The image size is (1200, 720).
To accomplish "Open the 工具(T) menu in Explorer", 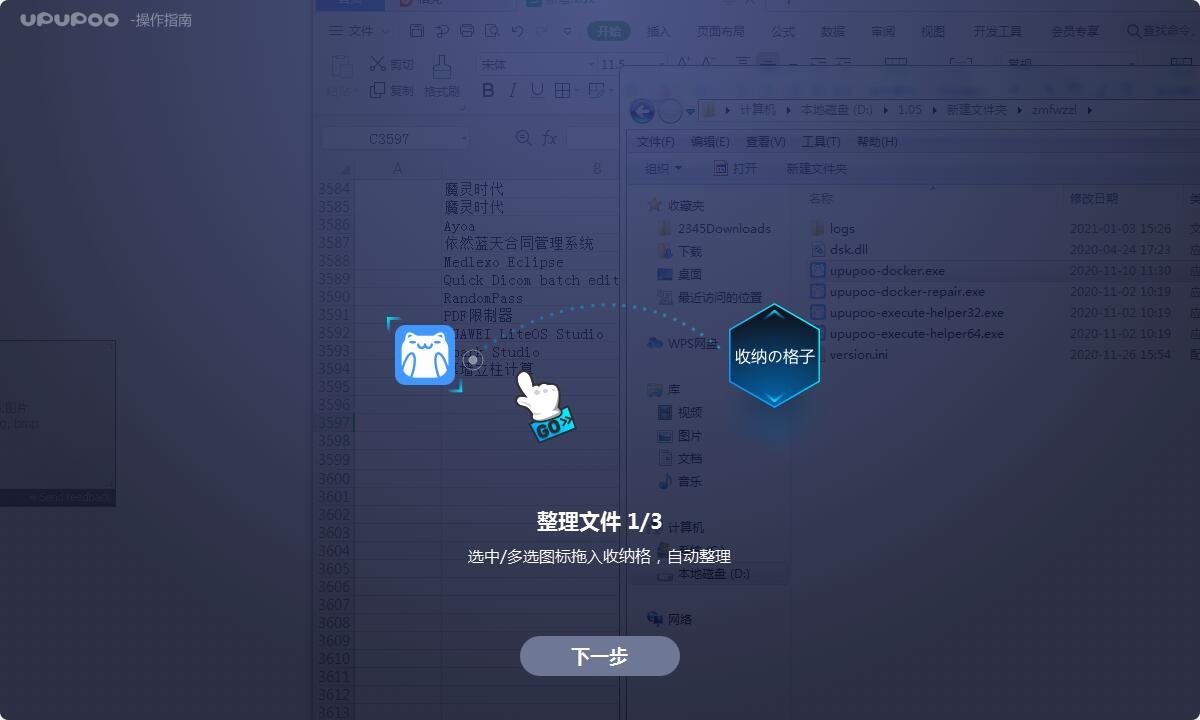I will (x=821, y=141).
